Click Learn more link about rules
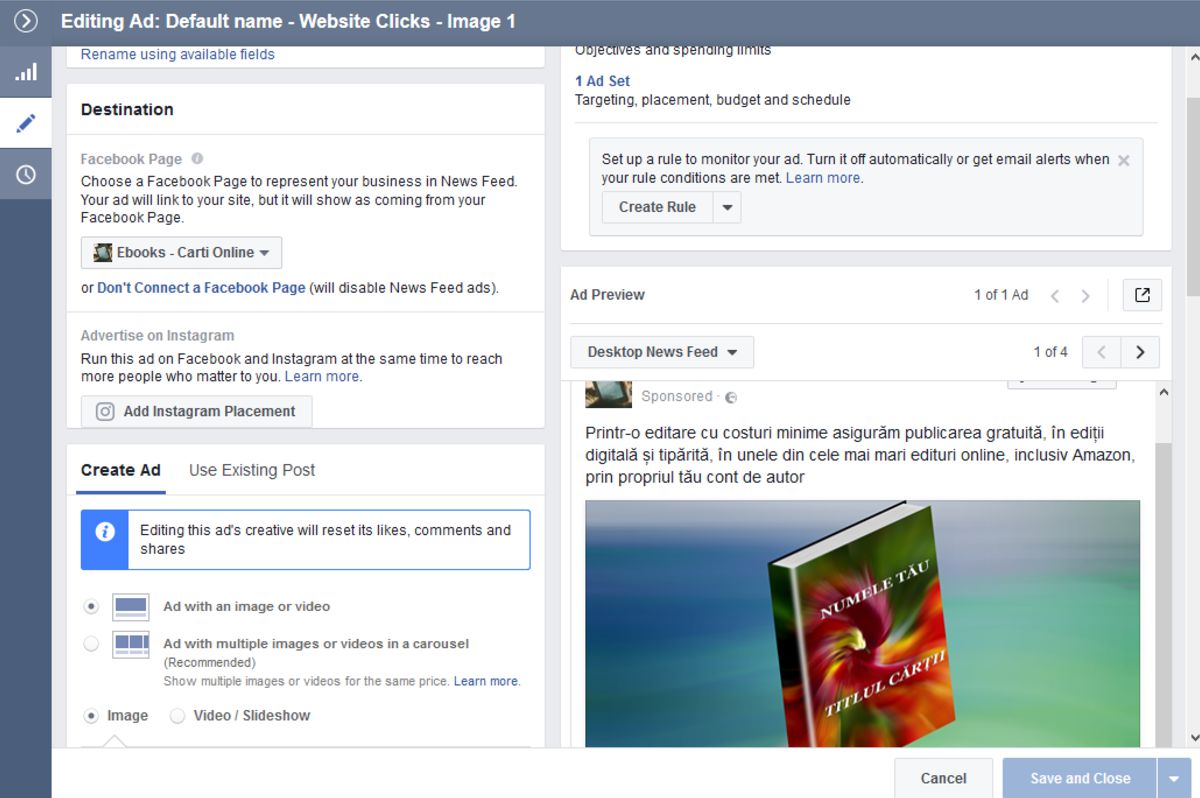Screen dimensions: 1200x798 (824, 178)
